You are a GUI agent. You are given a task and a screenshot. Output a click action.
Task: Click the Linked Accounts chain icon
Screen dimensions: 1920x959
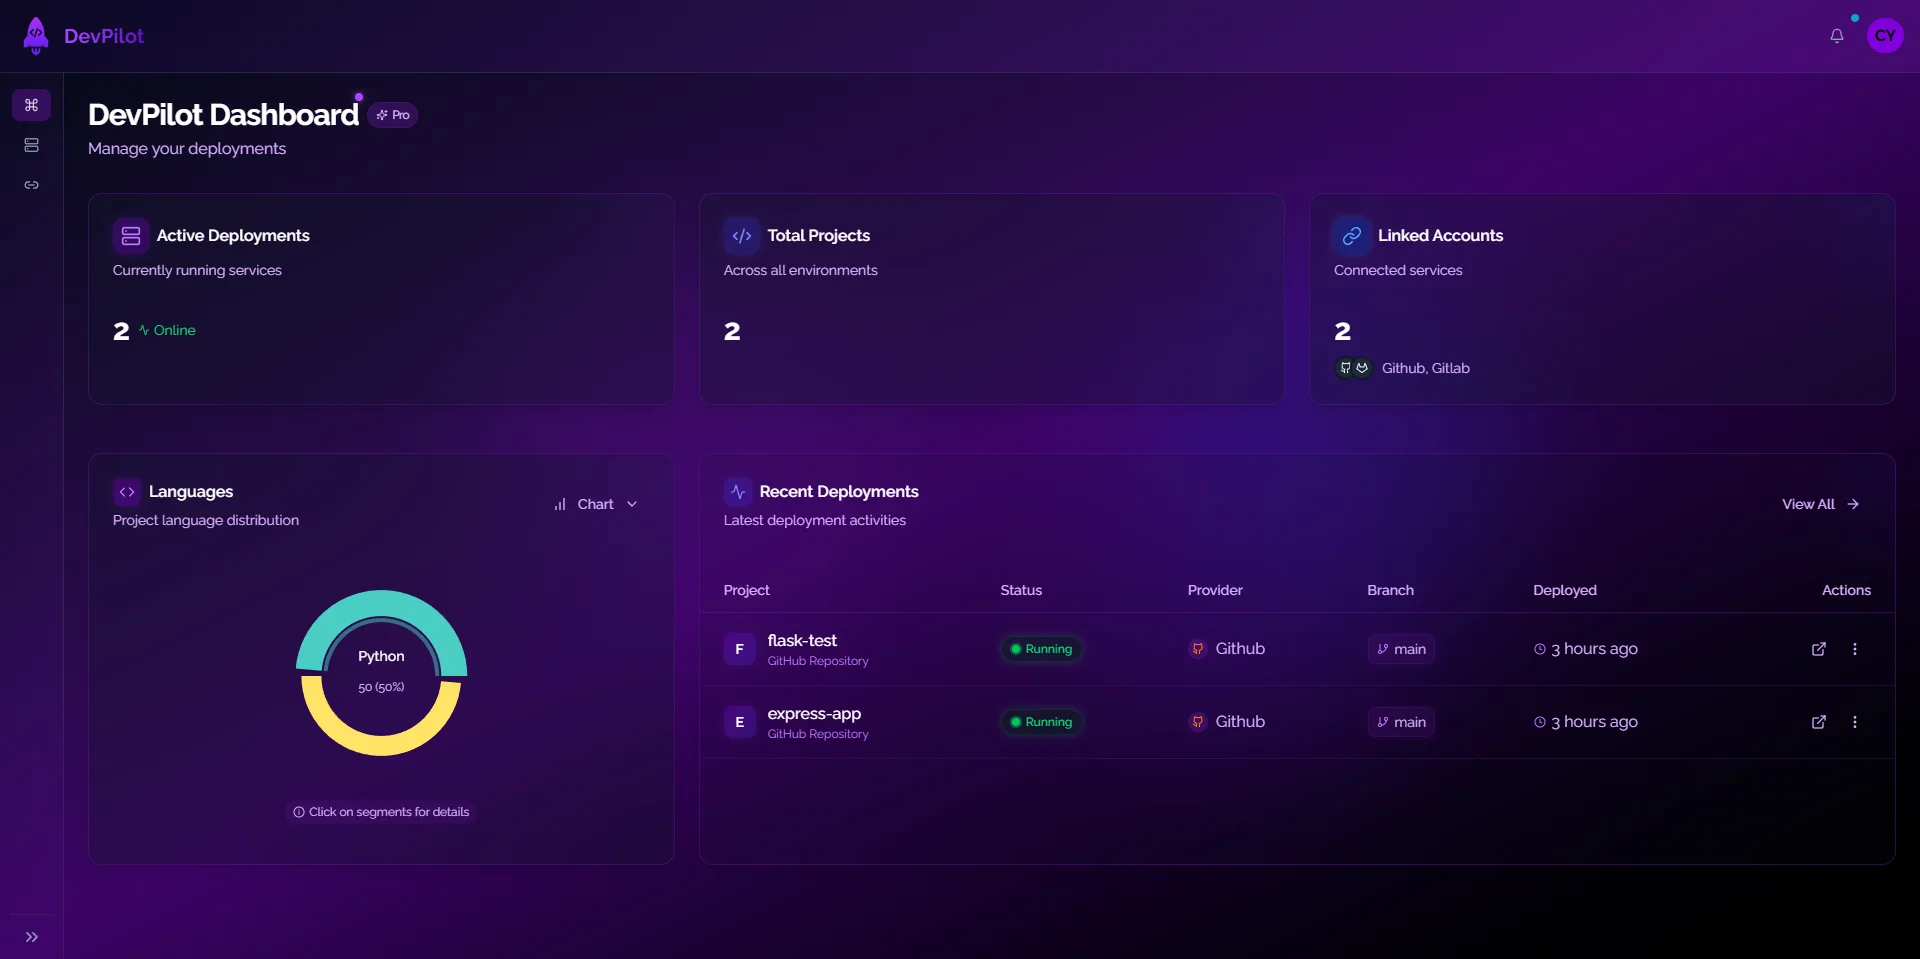click(1351, 235)
